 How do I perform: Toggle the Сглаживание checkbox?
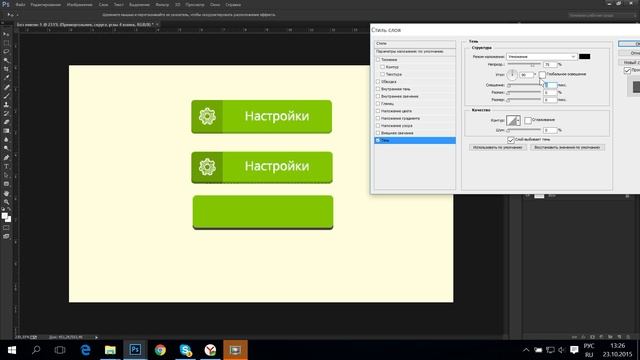pyautogui.click(x=528, y=120)
